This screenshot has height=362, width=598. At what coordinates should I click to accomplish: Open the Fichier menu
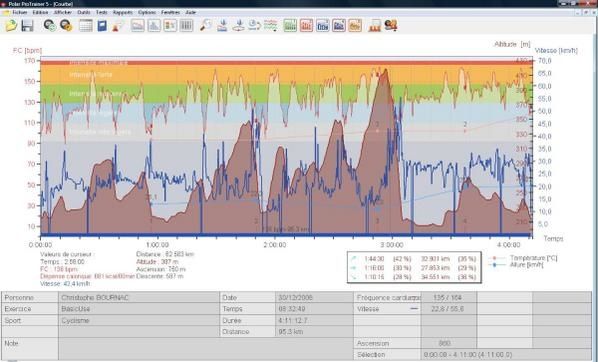[x=19, y=12]
